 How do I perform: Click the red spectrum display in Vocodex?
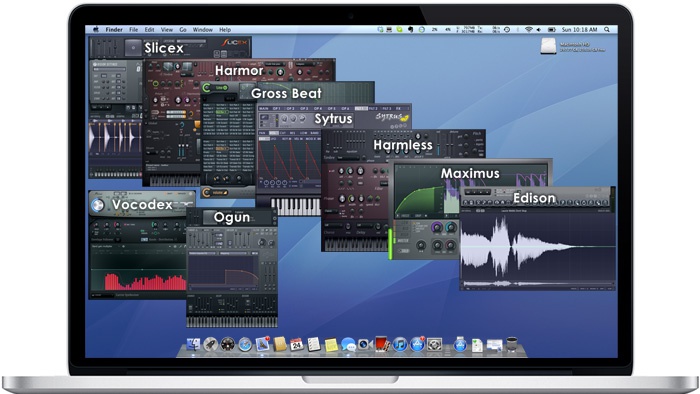[x=146, y=282]
